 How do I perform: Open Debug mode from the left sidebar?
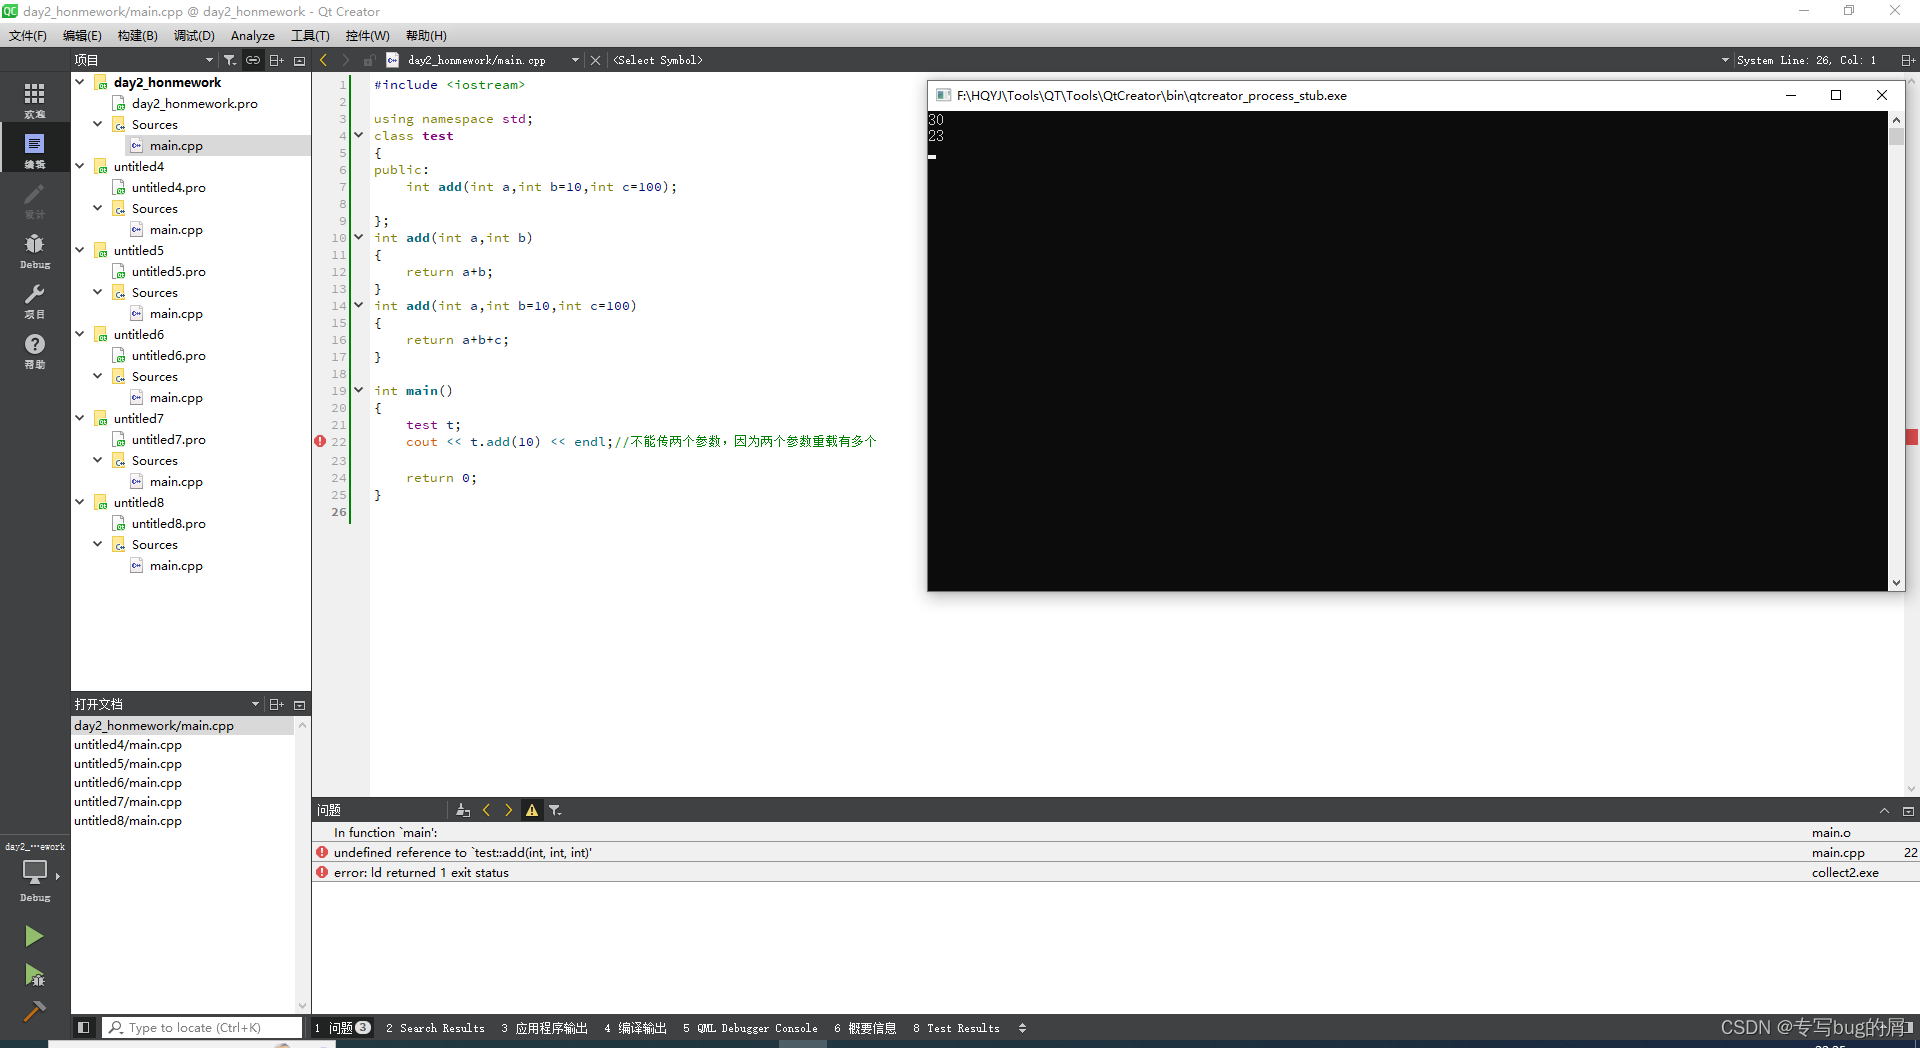[x=34, y=248]
